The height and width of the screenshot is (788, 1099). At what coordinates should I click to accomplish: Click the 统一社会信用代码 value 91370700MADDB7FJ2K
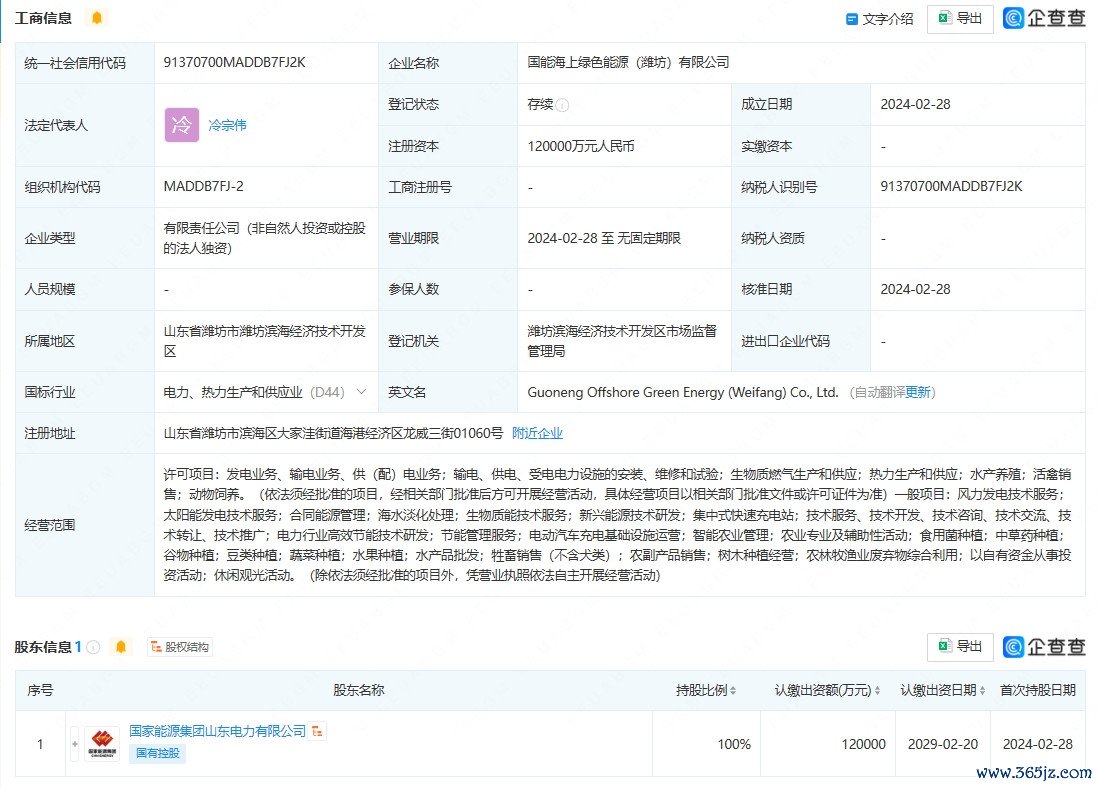[234, 62]
